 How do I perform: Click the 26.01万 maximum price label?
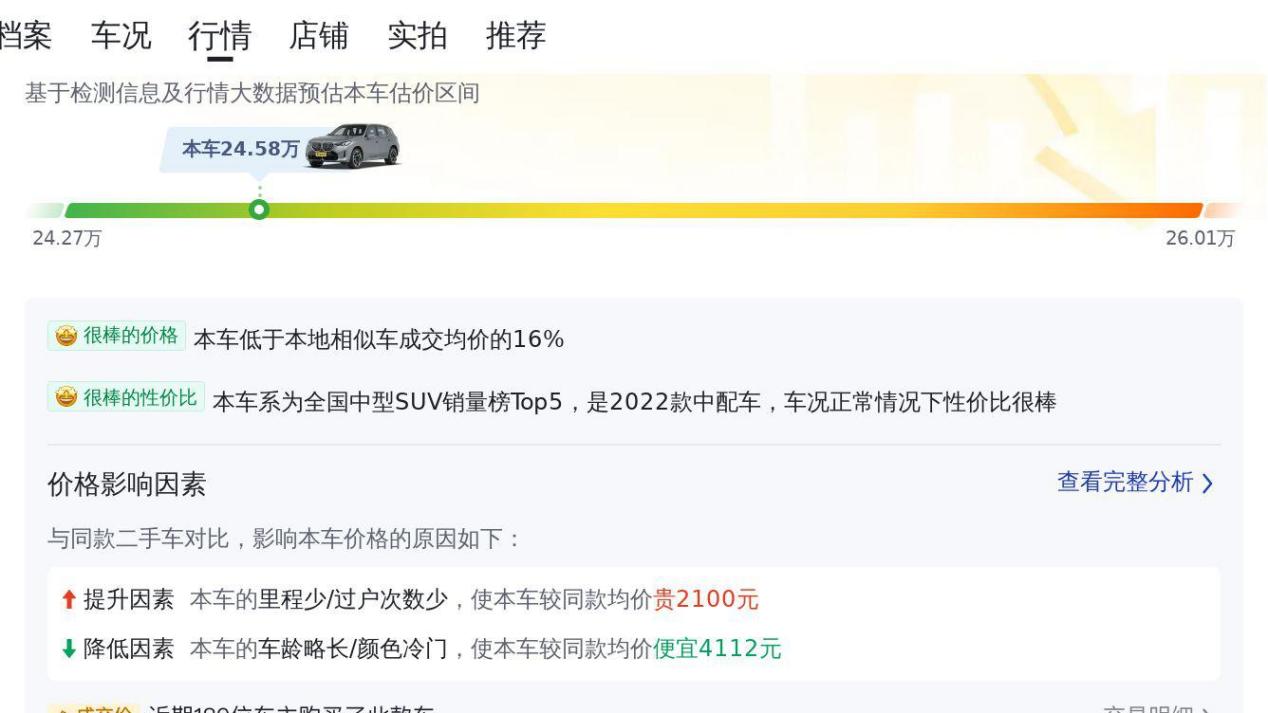[1200, 239]
